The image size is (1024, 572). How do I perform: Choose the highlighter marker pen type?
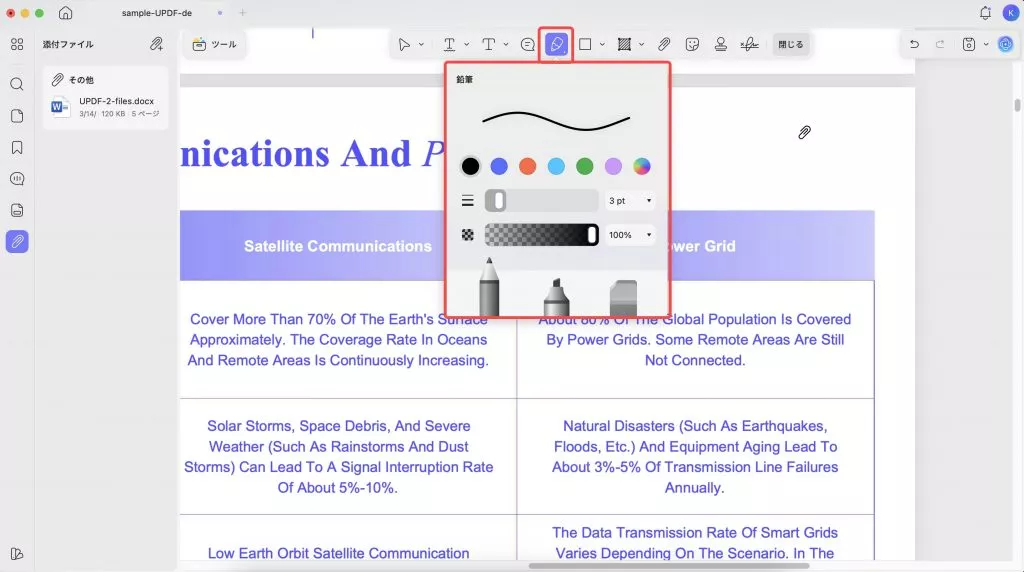point(556,296)
